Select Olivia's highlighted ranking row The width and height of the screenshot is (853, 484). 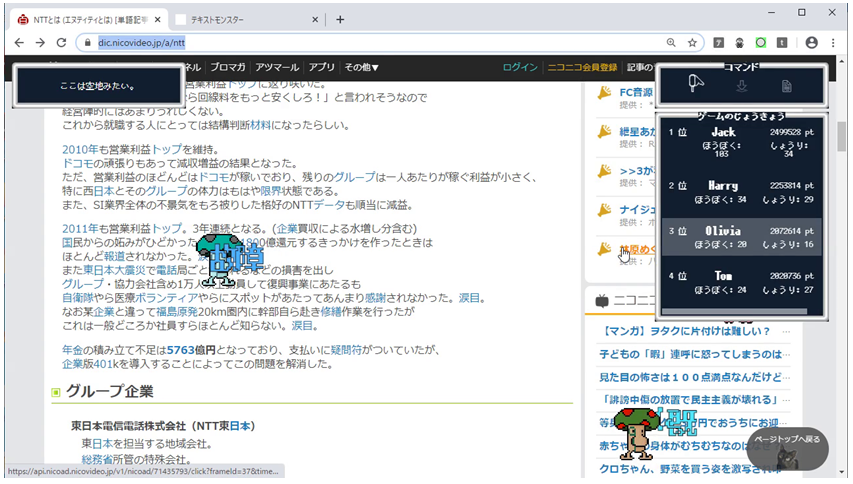tap(742, 237)
